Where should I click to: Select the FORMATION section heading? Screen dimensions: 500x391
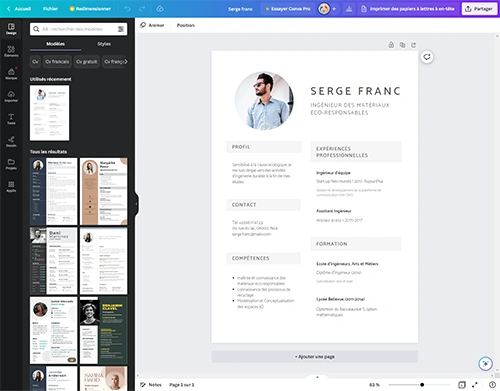click(x=332, y=244)
